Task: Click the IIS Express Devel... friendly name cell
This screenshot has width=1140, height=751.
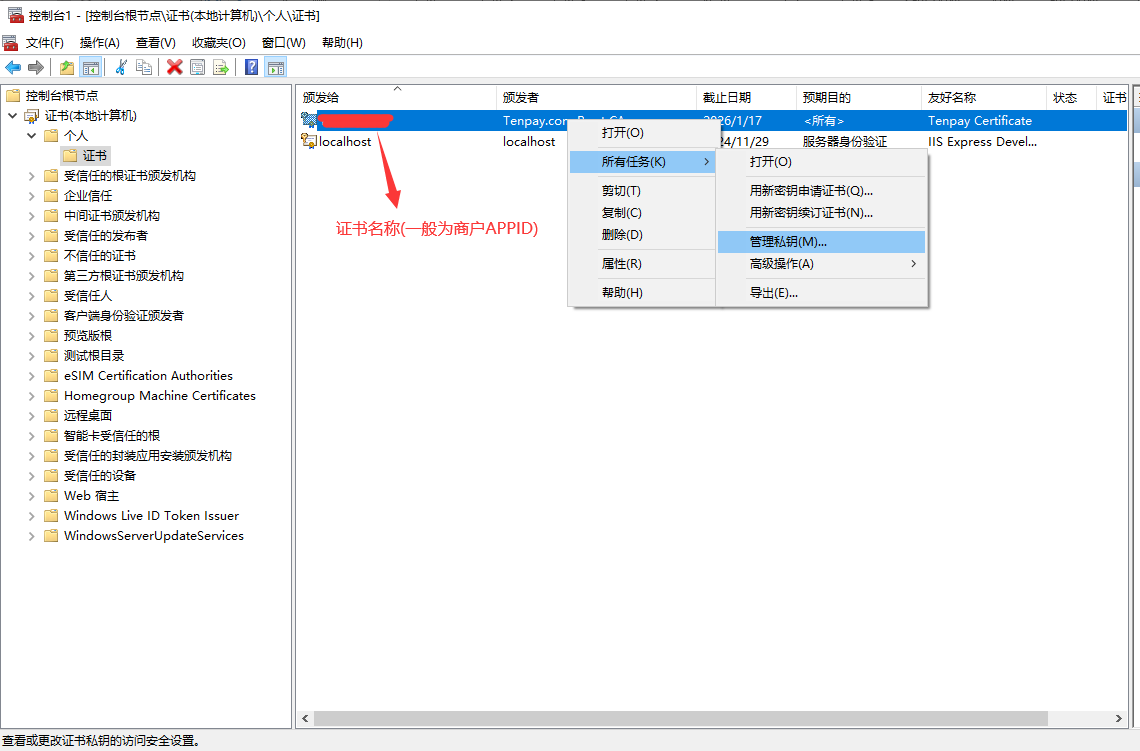Action: 982,141
